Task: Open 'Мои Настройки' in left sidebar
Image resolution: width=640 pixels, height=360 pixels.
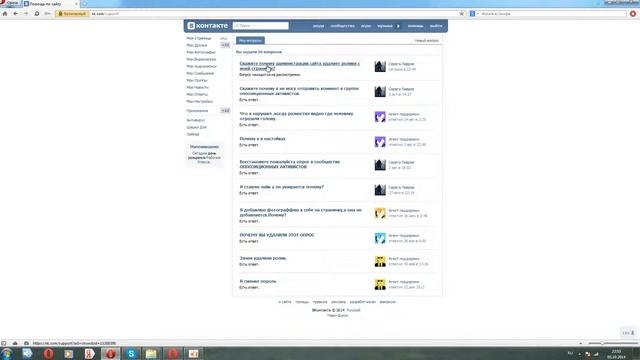Action: click(200, 101)
